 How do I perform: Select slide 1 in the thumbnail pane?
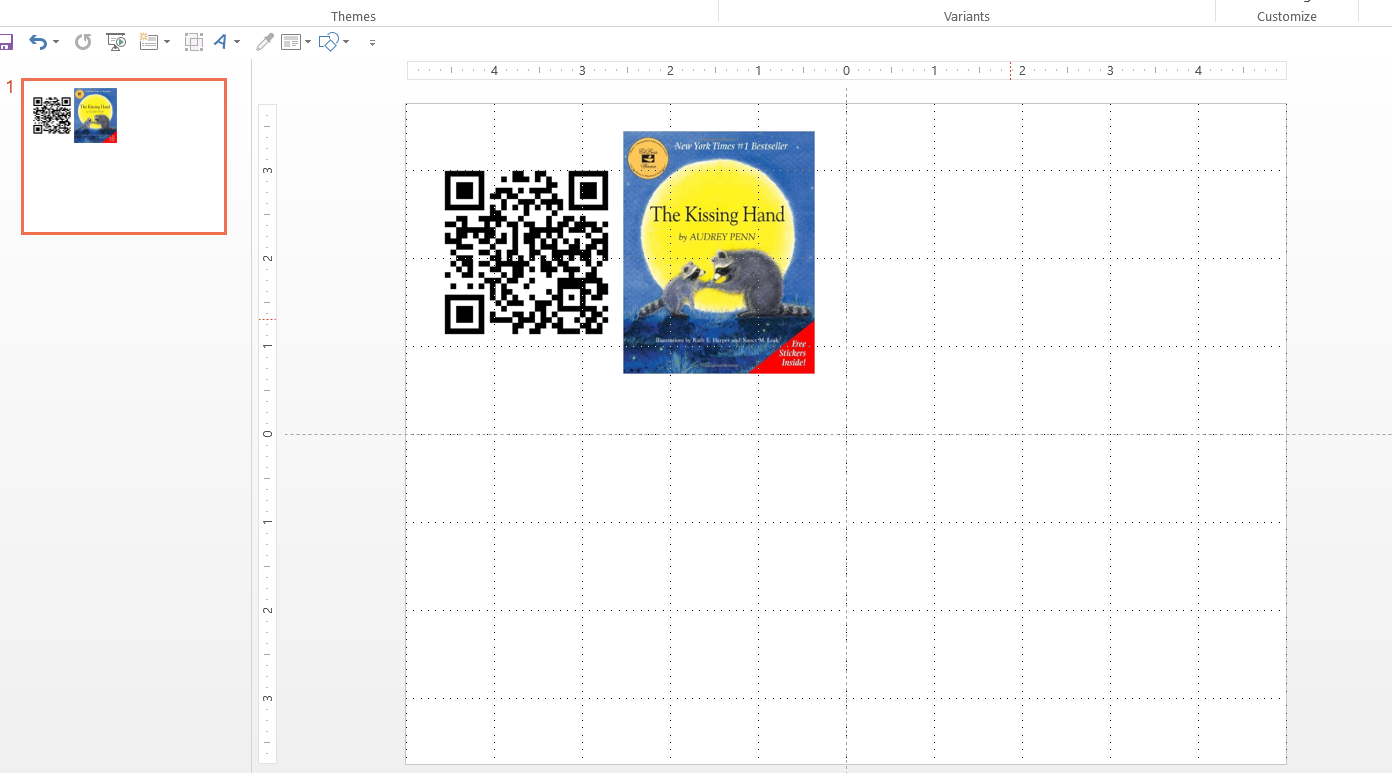tap(123, 156)
